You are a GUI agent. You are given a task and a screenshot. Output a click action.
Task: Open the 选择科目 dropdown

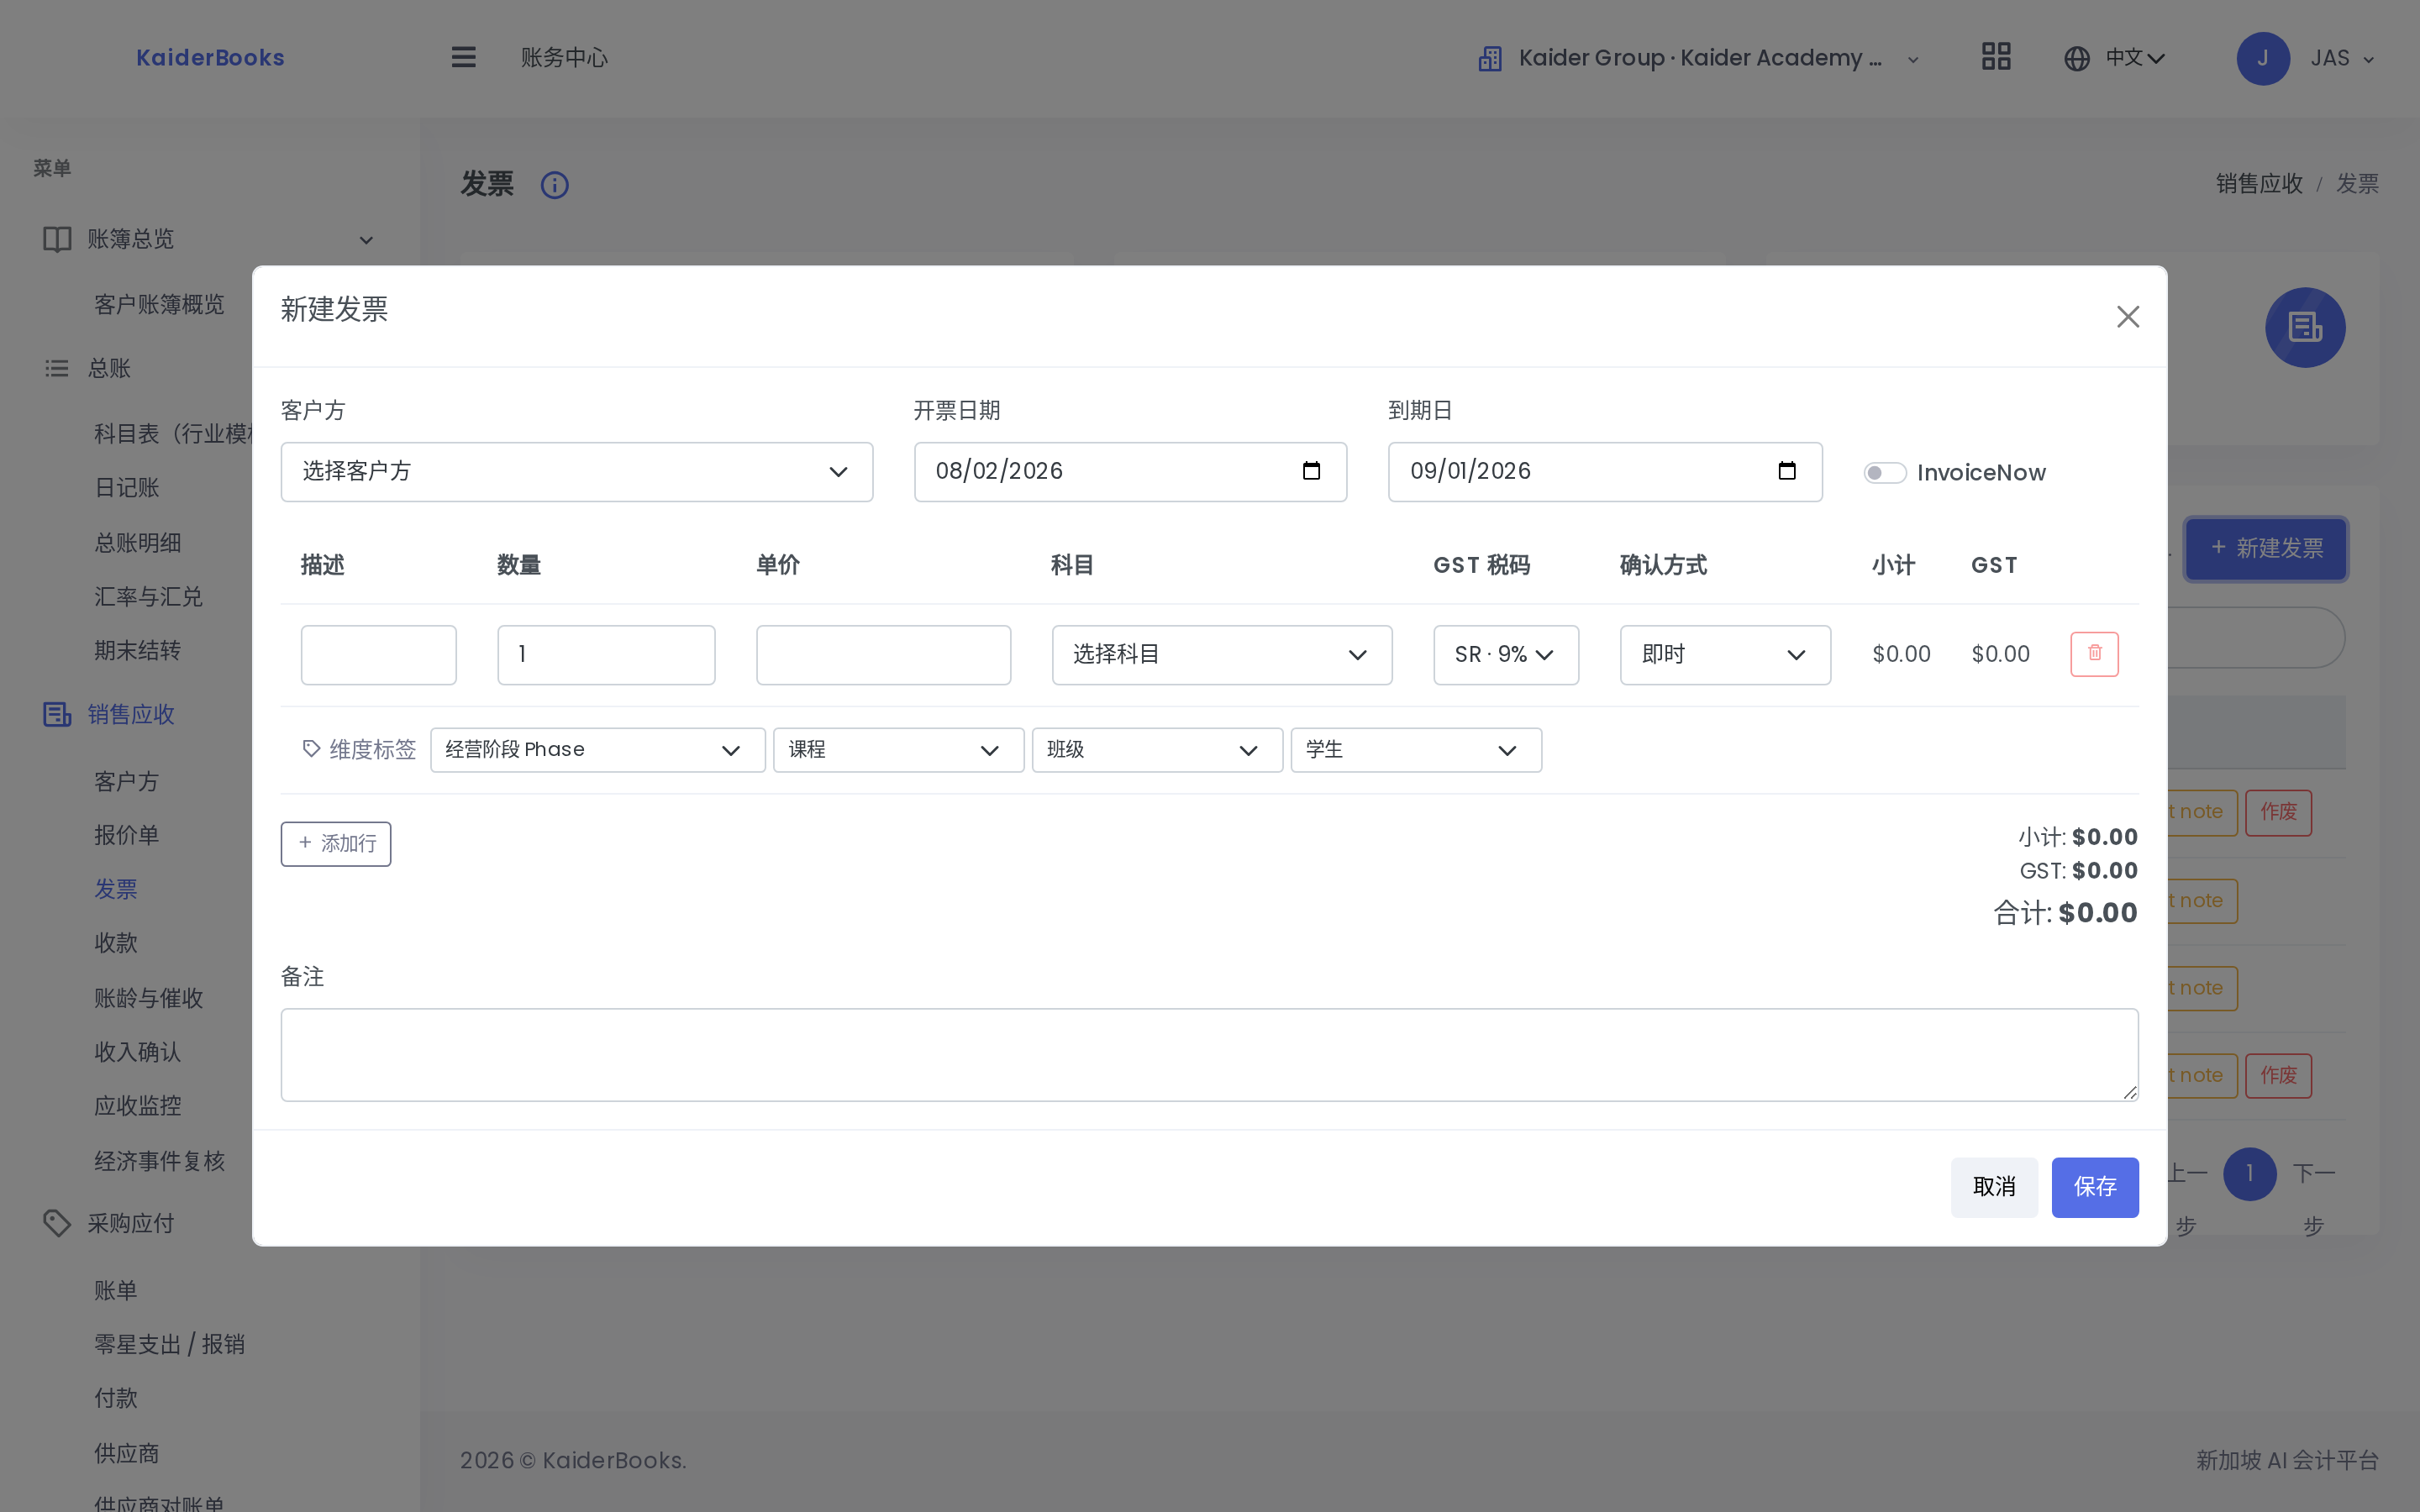(x=1222, y=655)
